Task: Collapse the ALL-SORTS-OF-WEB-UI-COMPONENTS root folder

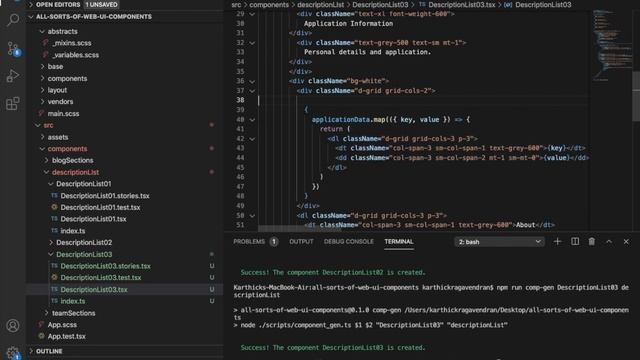Action: (x=94, y=17)
